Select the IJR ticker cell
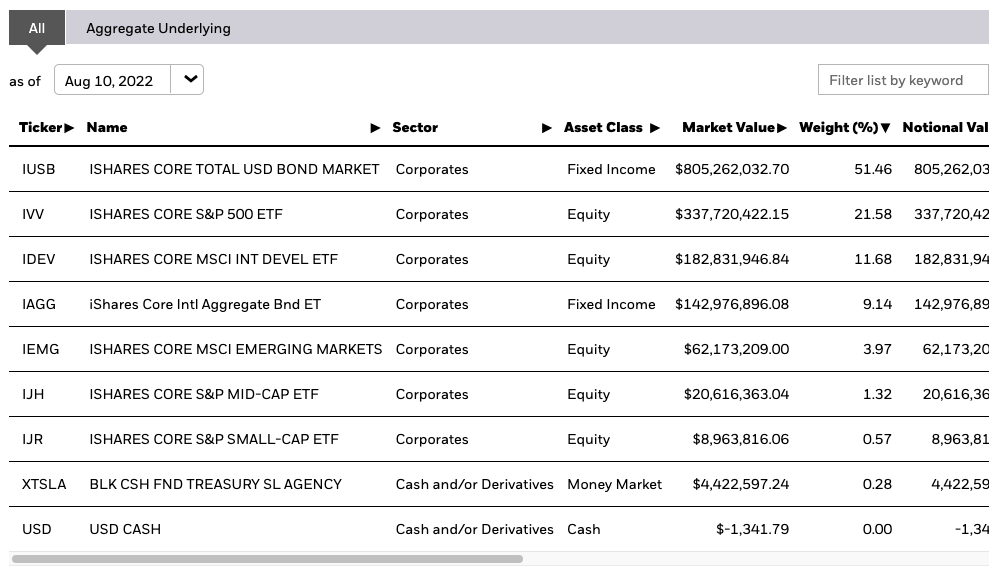Screen dimensions: 1002x578 (x=33, y=439)
